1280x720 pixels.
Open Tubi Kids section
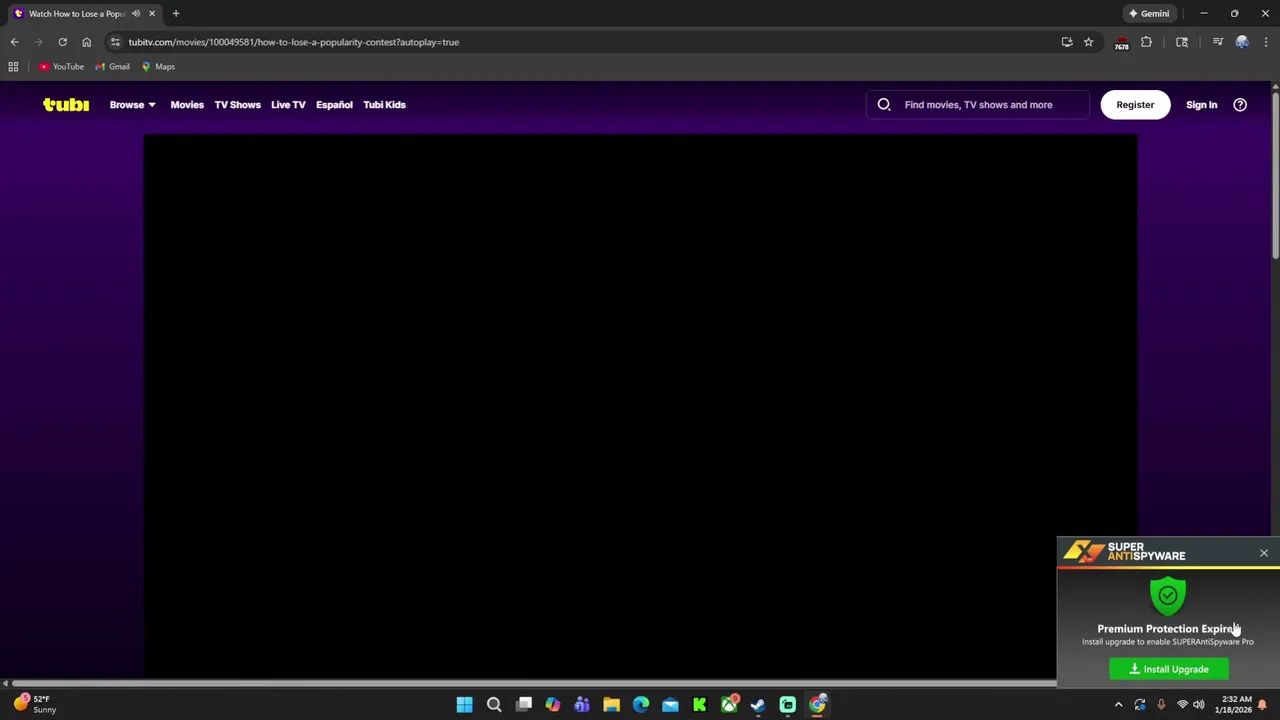click(x=384, y=104)
